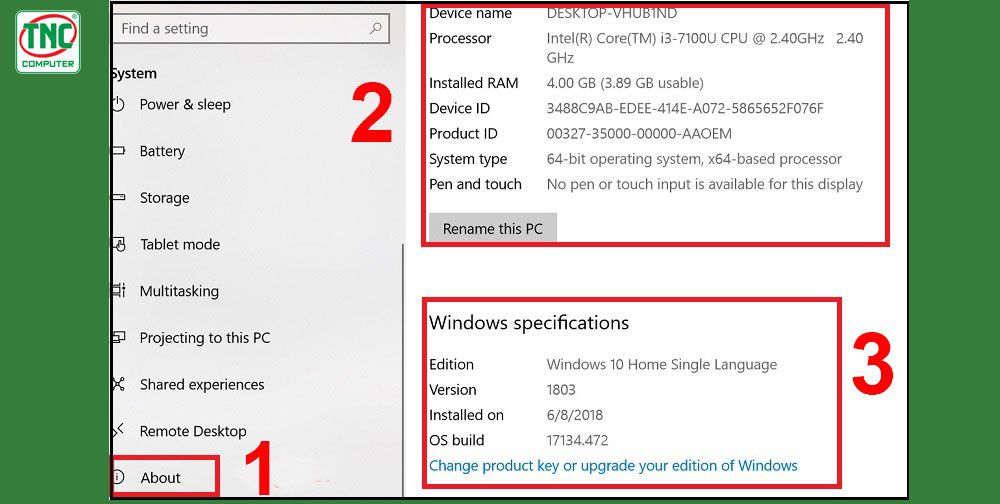The height and width of the screenshot is (504, 1000).
Task: Click the Tablet mode icon
Action: (119, 244)
